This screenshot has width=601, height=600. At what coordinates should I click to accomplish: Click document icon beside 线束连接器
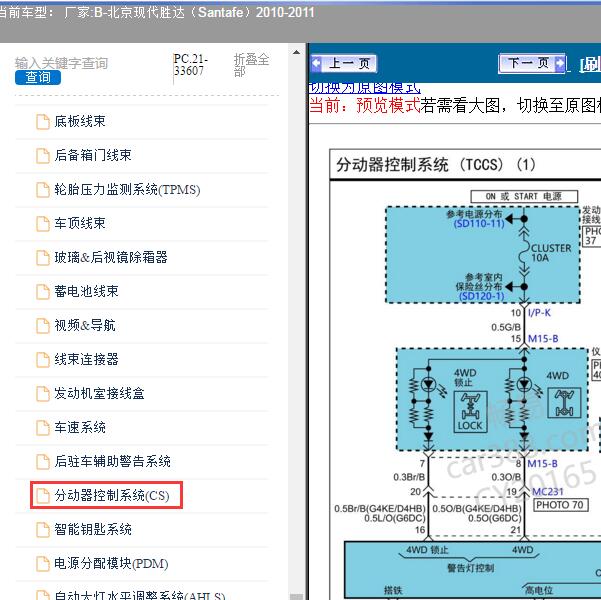43,360
